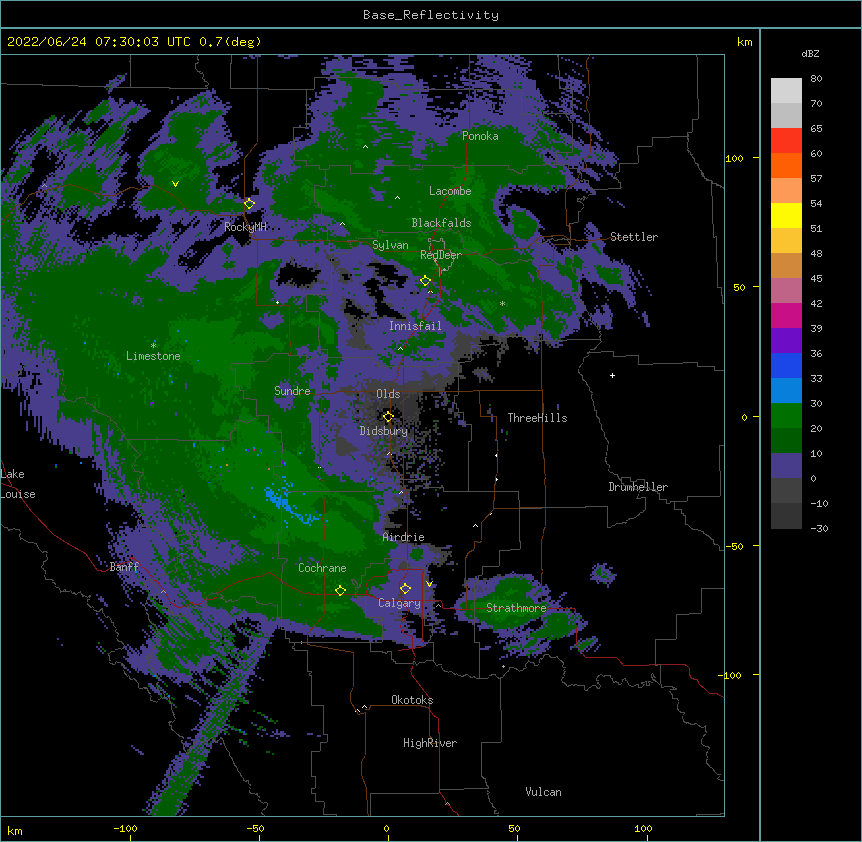Click the Okotoks label
Viewport: 862px width, 842px height.
pos(412,700)
